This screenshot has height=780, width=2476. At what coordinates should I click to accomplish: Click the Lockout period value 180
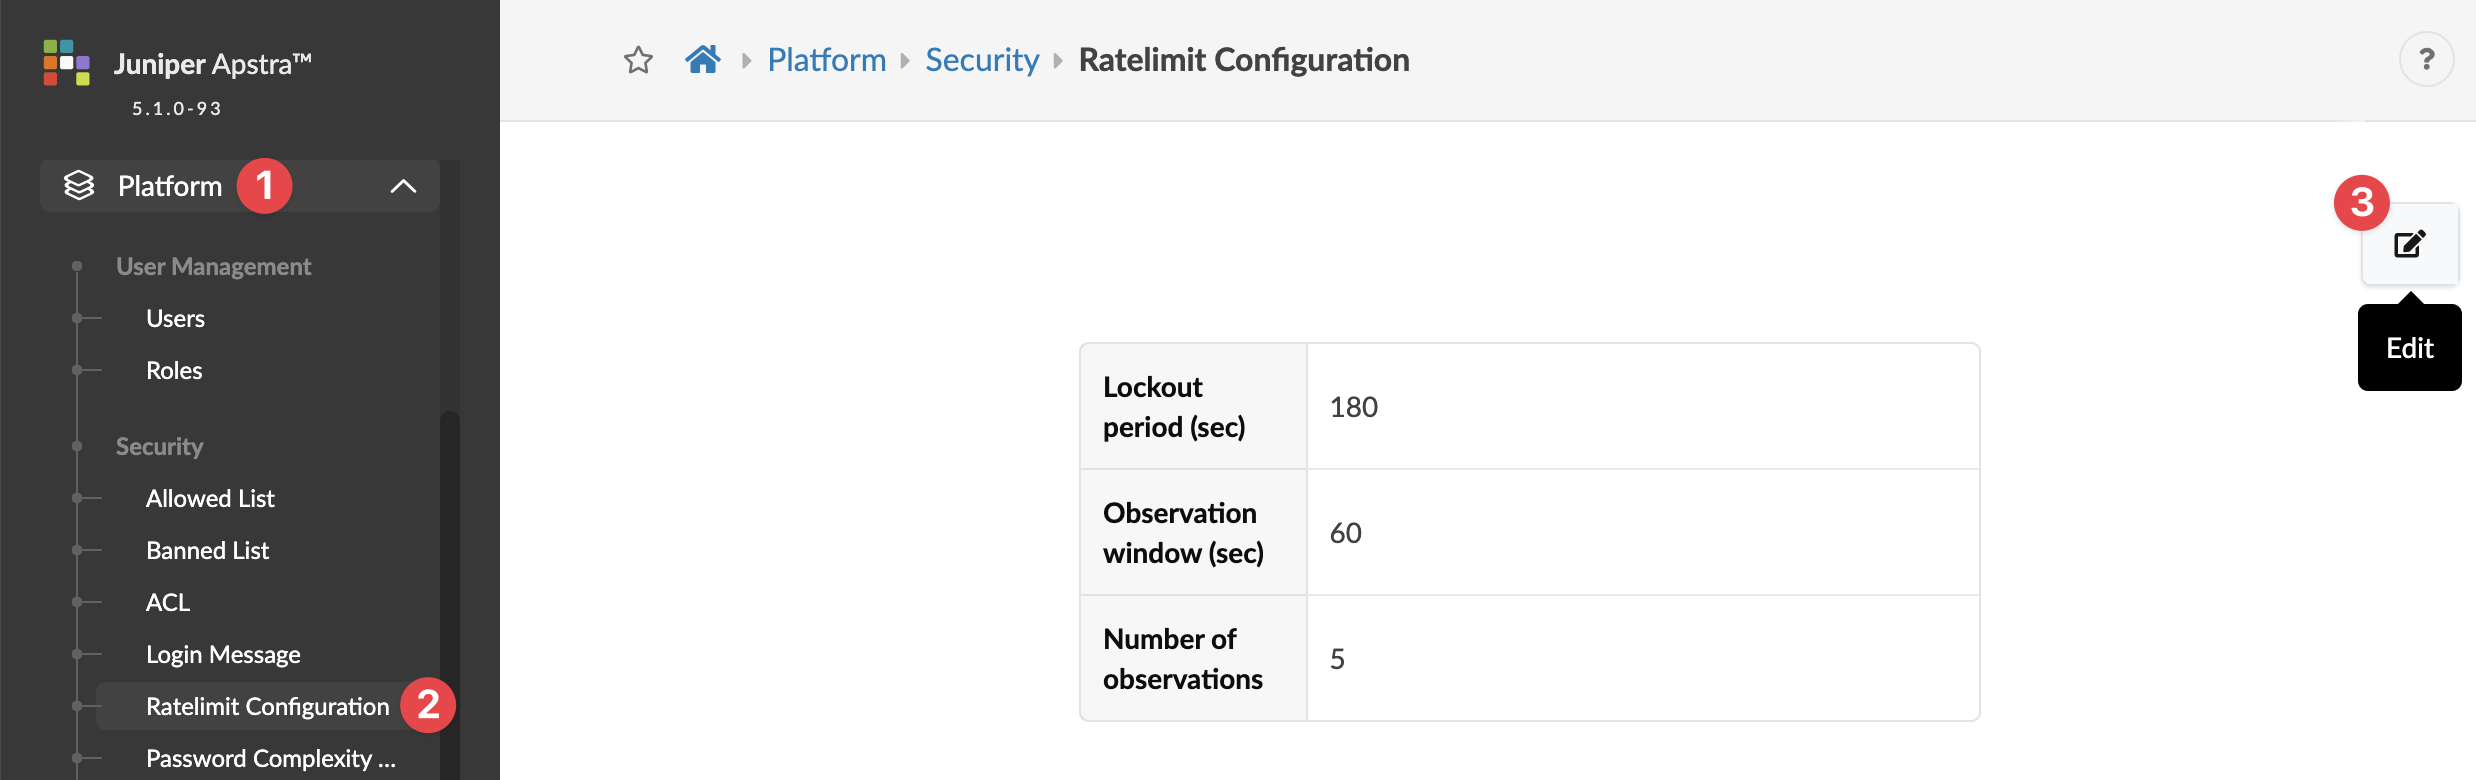pos(1353,407)
